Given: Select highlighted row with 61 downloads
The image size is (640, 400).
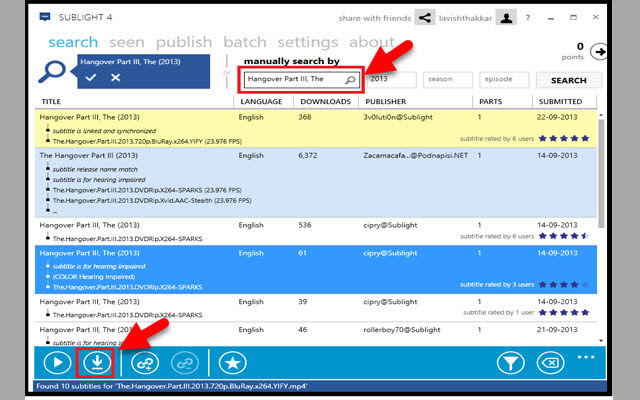Looking at the screenshot, I should click(316, 269).
